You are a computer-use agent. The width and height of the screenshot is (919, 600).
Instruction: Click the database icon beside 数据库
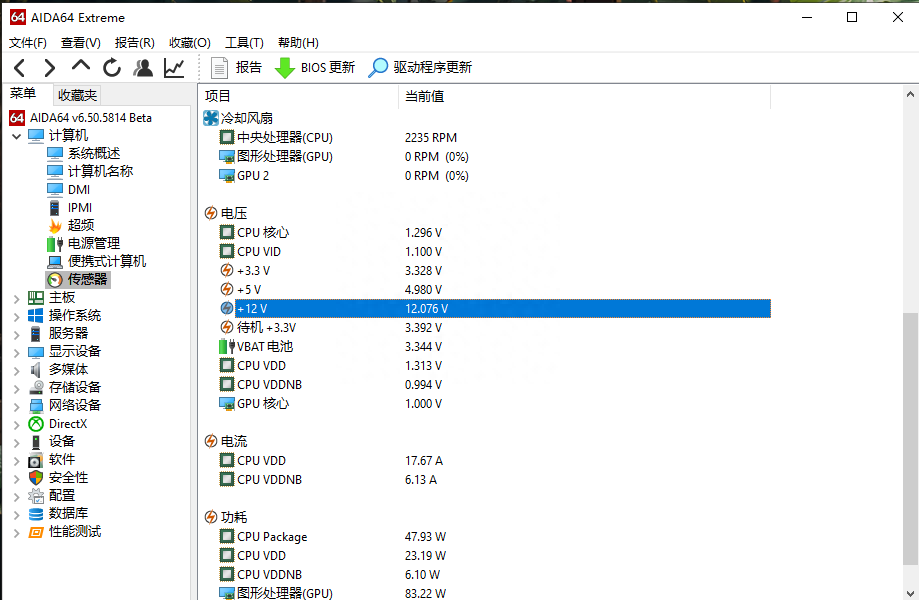[x=36, y=514]
